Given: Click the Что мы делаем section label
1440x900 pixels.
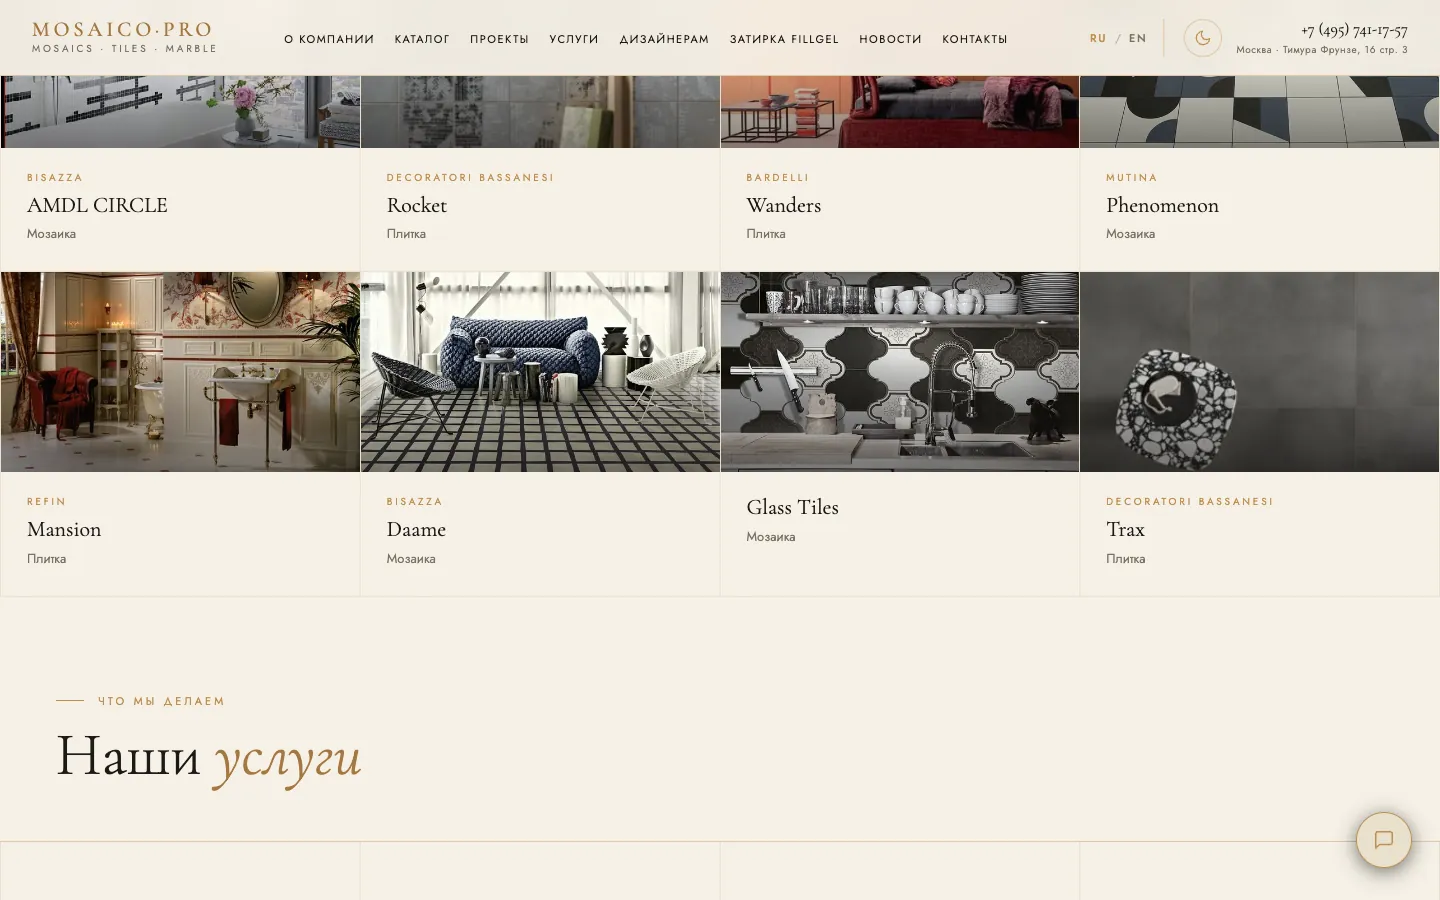Looking at the screenshot, I should pos(161,701).
